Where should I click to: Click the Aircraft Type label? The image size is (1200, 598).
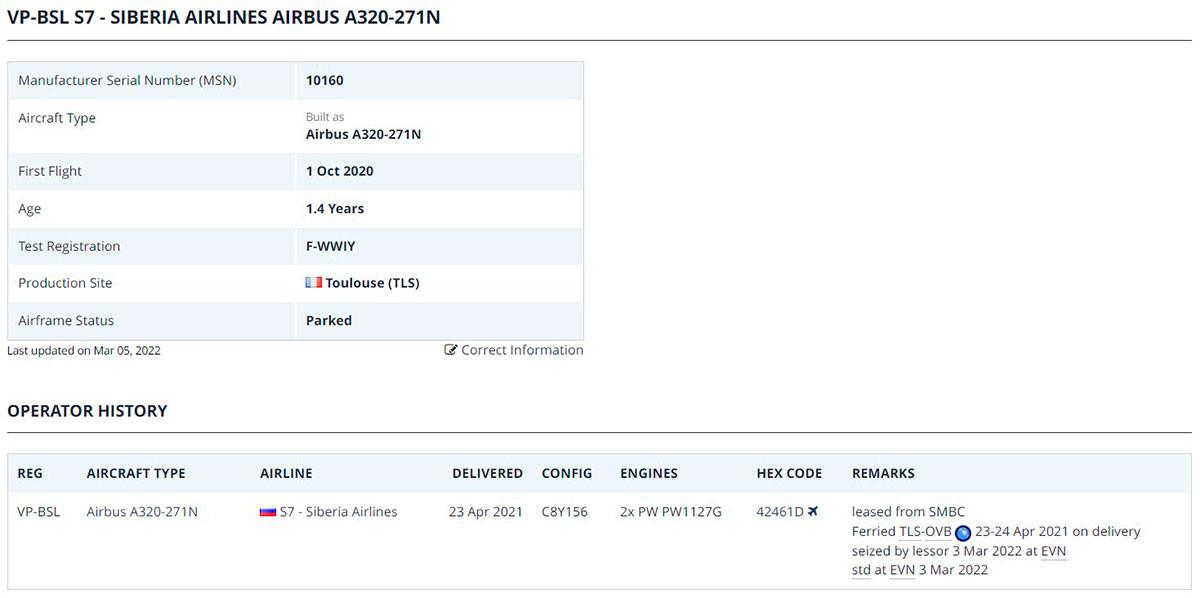57,118
